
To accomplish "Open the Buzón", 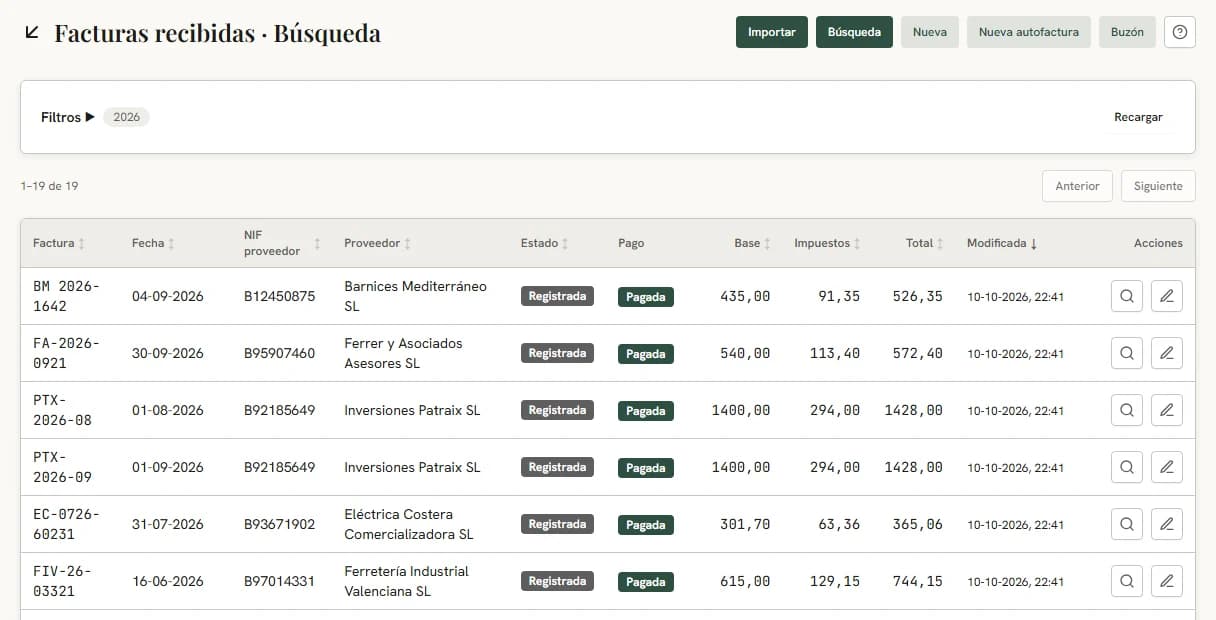I will (1127, 32).
